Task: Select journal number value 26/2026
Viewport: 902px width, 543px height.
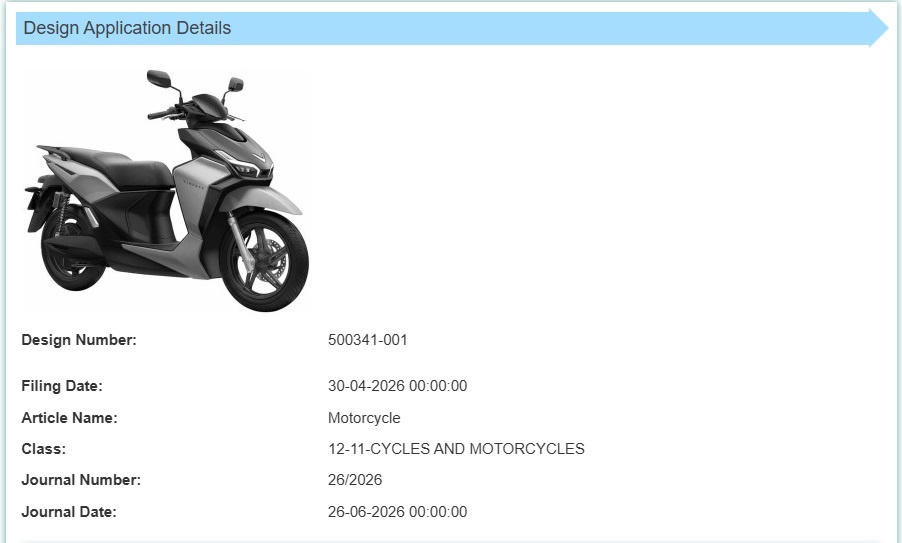Action: pos(355,480)
